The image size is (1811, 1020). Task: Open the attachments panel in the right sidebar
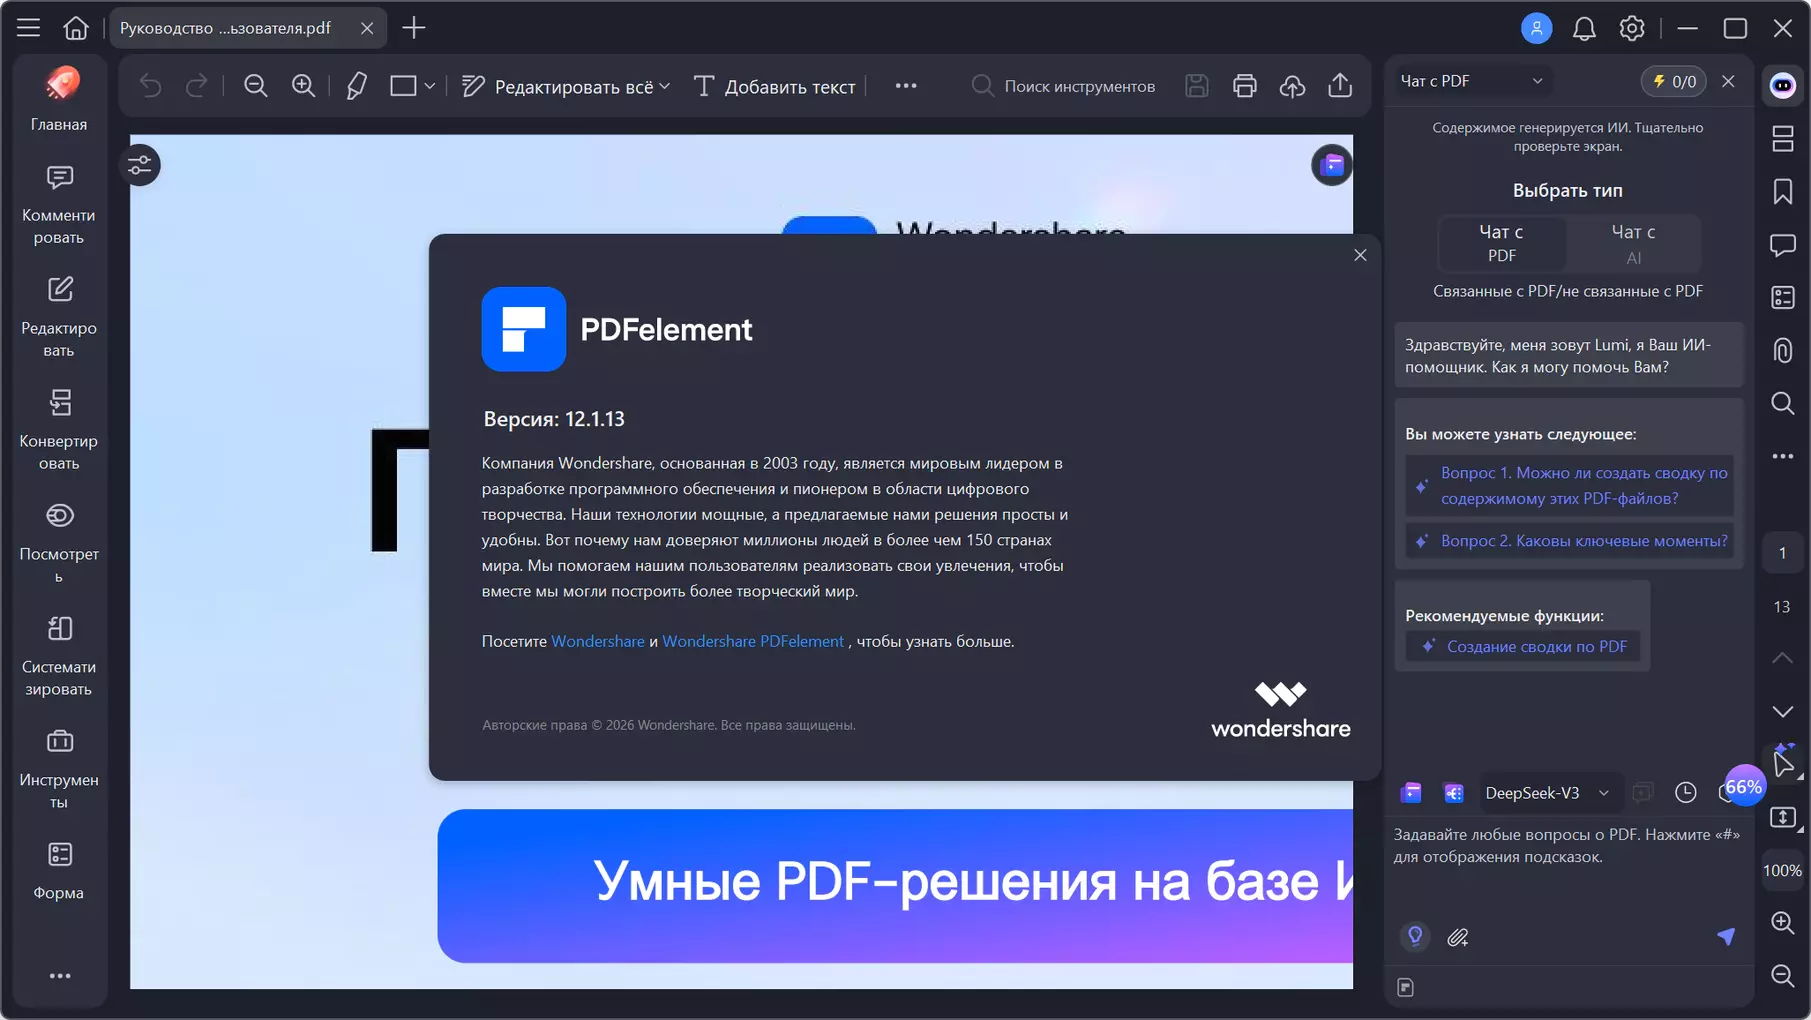coord(1783,351)
